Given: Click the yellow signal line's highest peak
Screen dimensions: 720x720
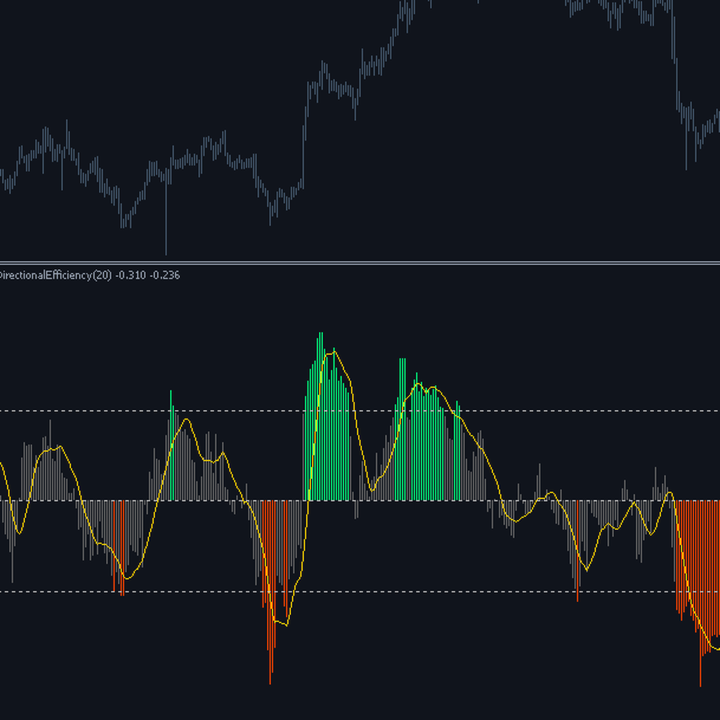Looking at the screenshot, I should pyautogui.click(x=334, y=352).
